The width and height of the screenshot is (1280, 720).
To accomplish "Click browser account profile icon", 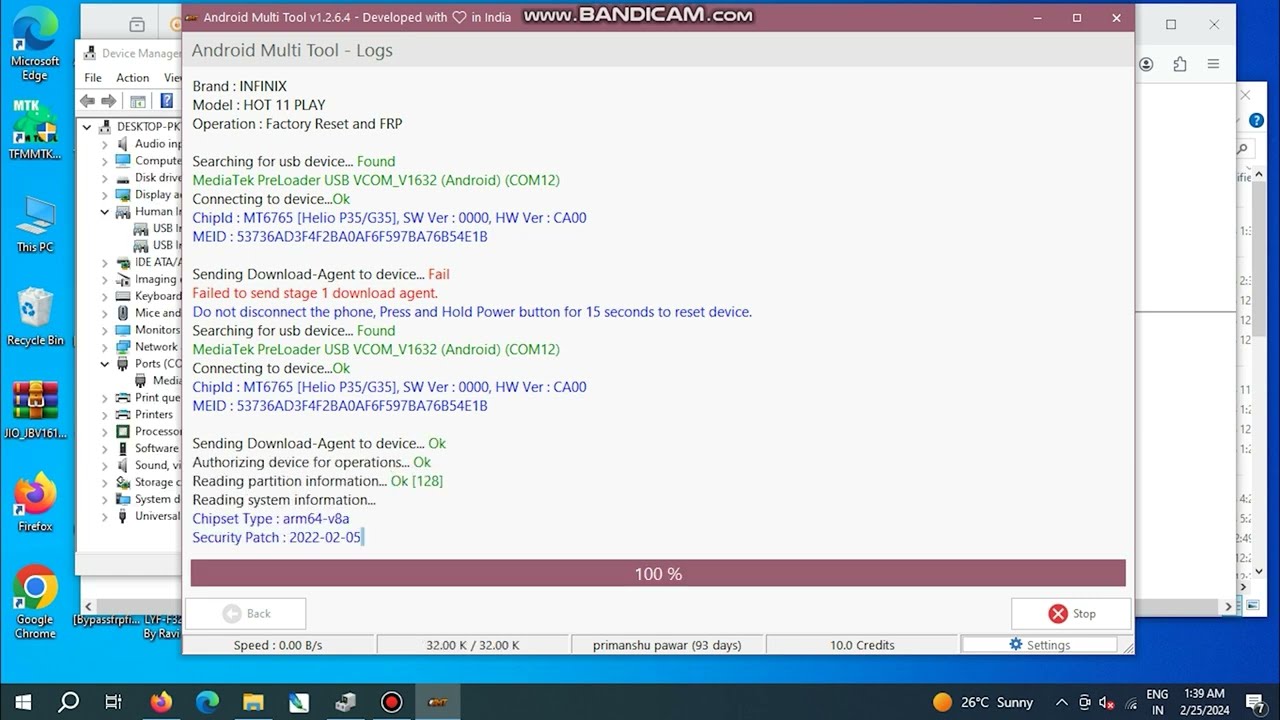I will click(1146, 64).
